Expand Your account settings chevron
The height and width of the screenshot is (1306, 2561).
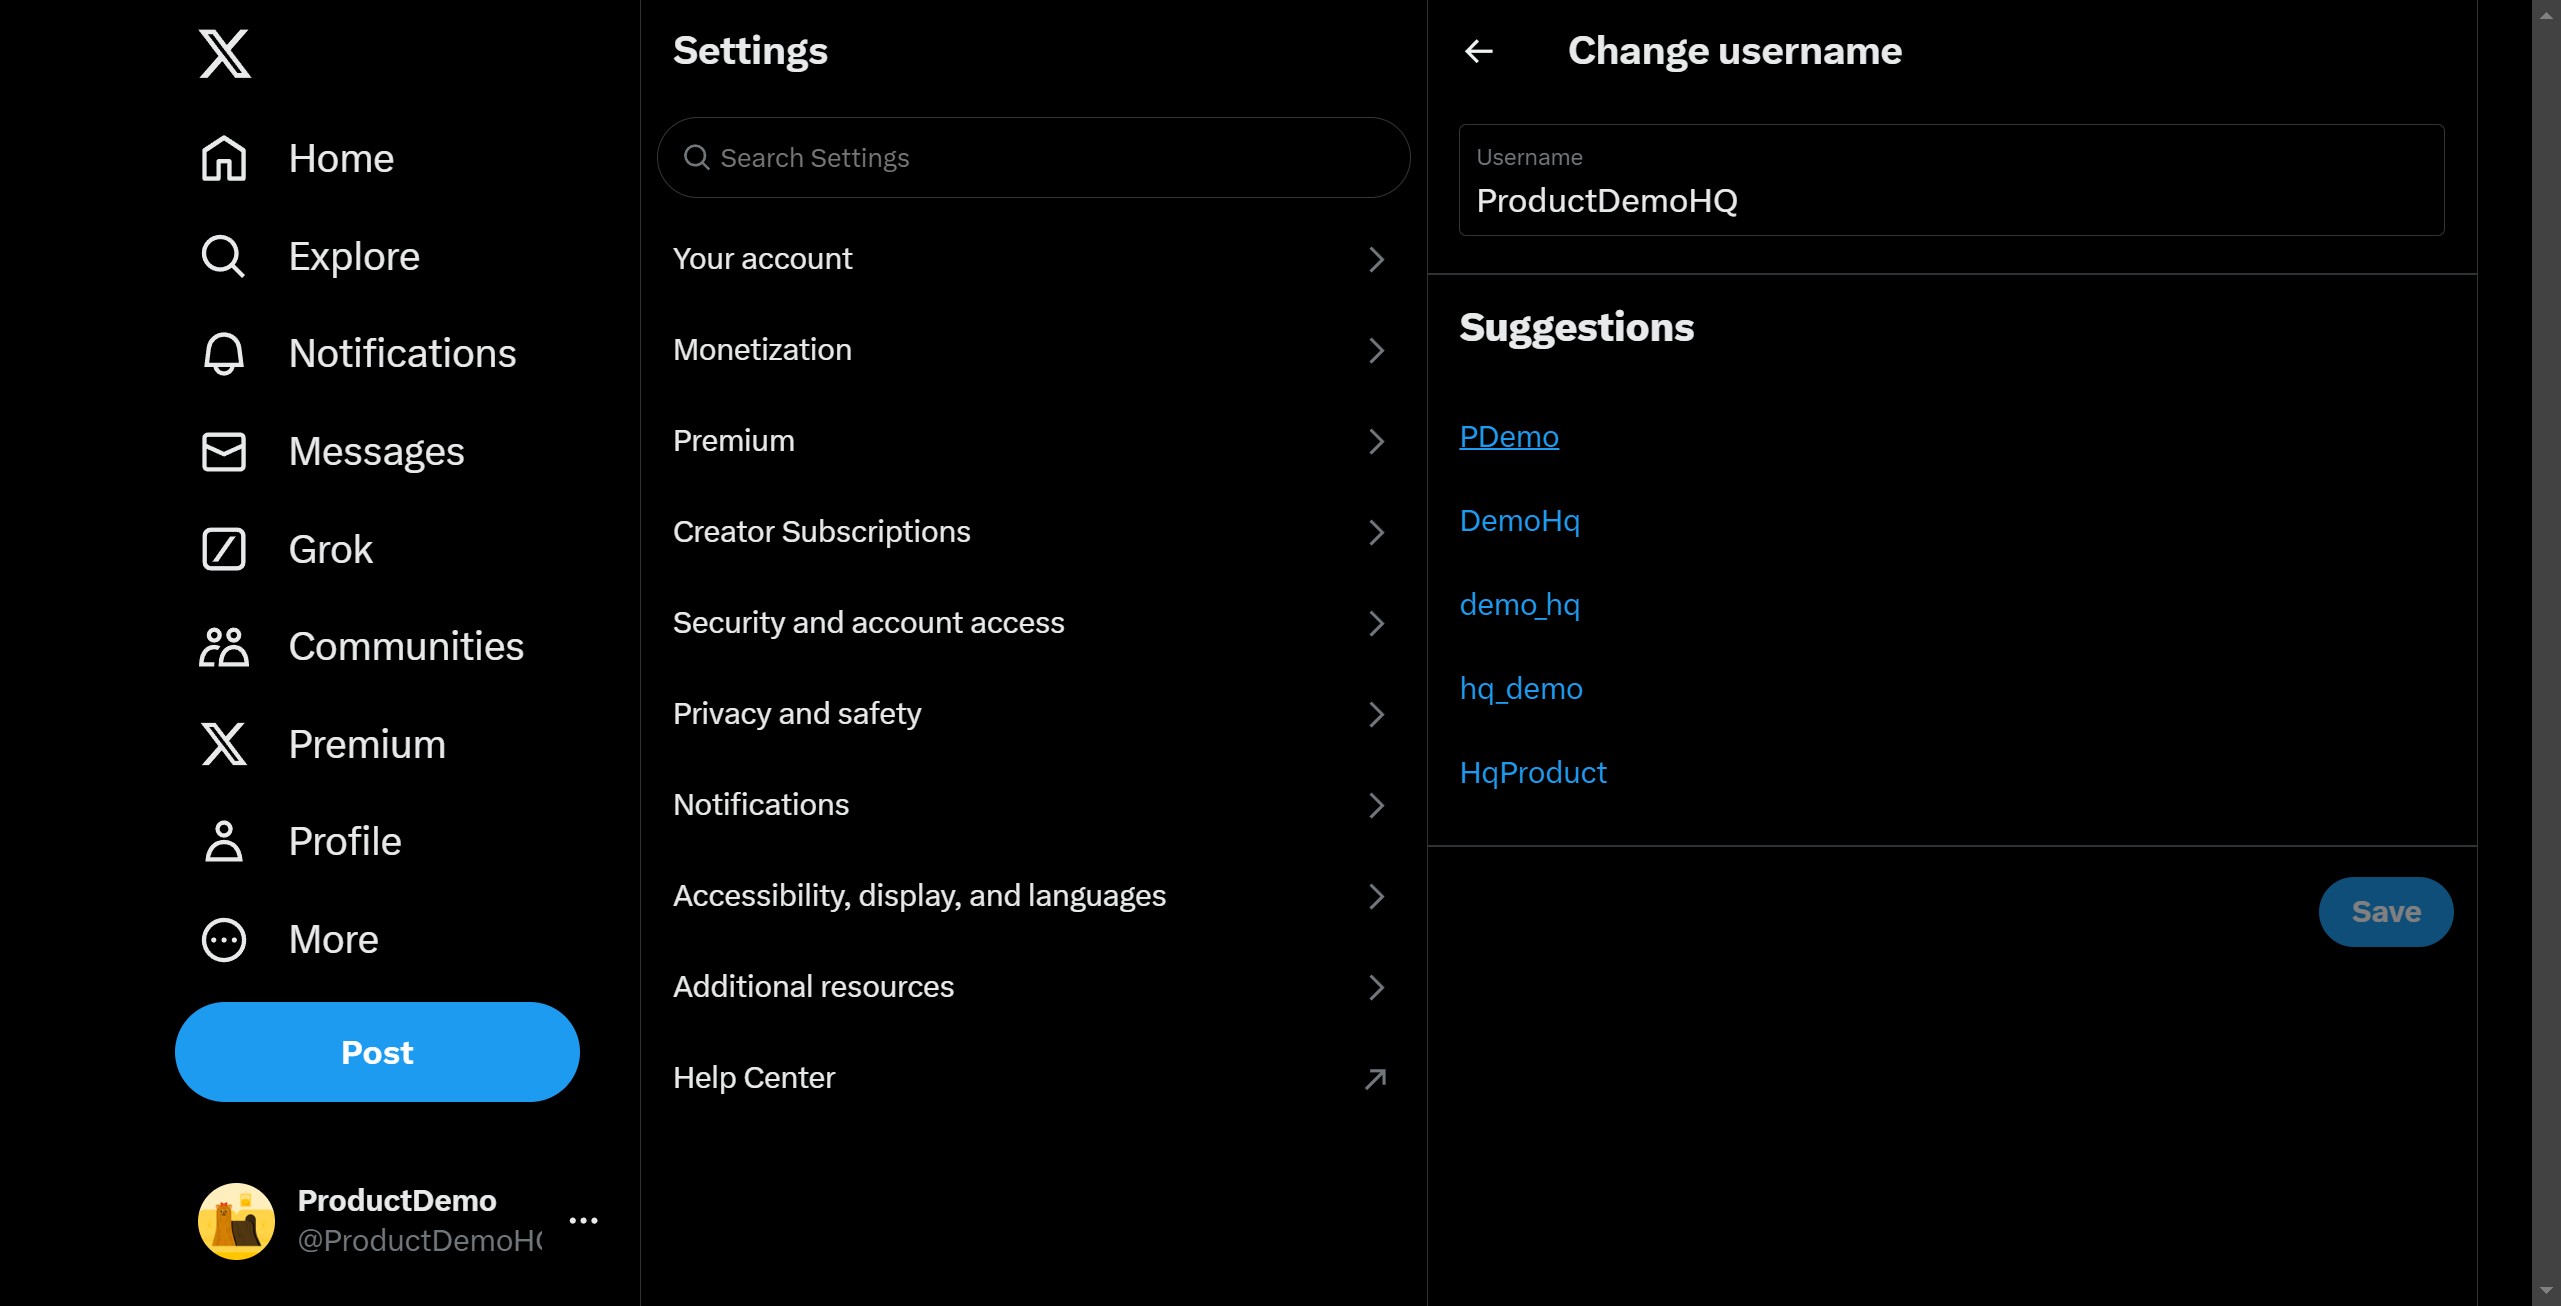(1377, 260)
